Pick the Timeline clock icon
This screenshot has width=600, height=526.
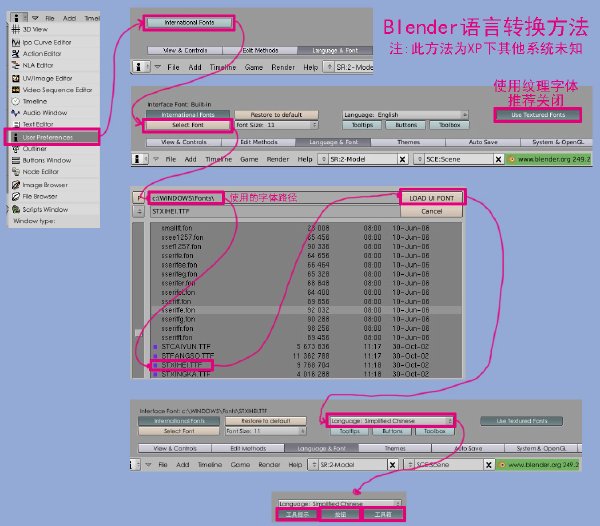(16, 101)
